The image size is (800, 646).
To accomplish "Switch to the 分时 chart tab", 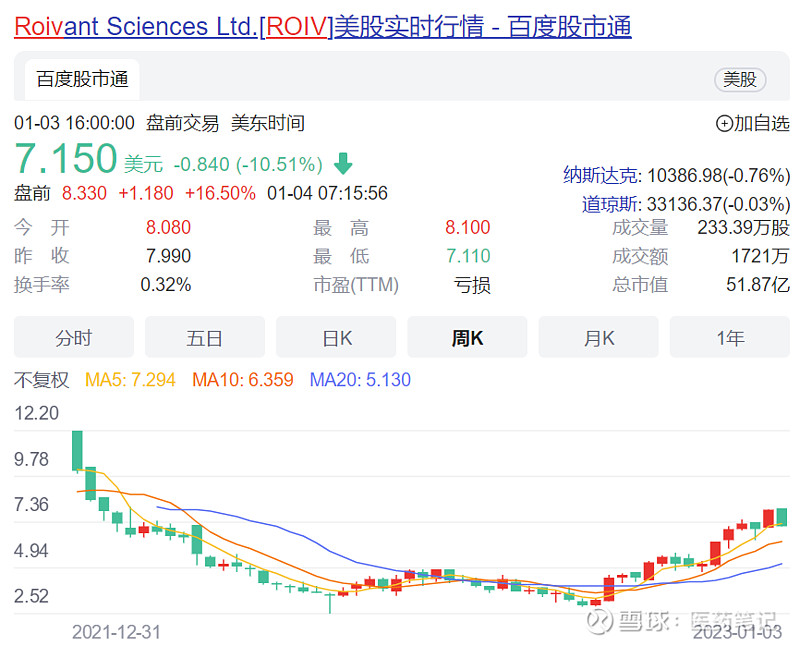I will click(73, 337).
